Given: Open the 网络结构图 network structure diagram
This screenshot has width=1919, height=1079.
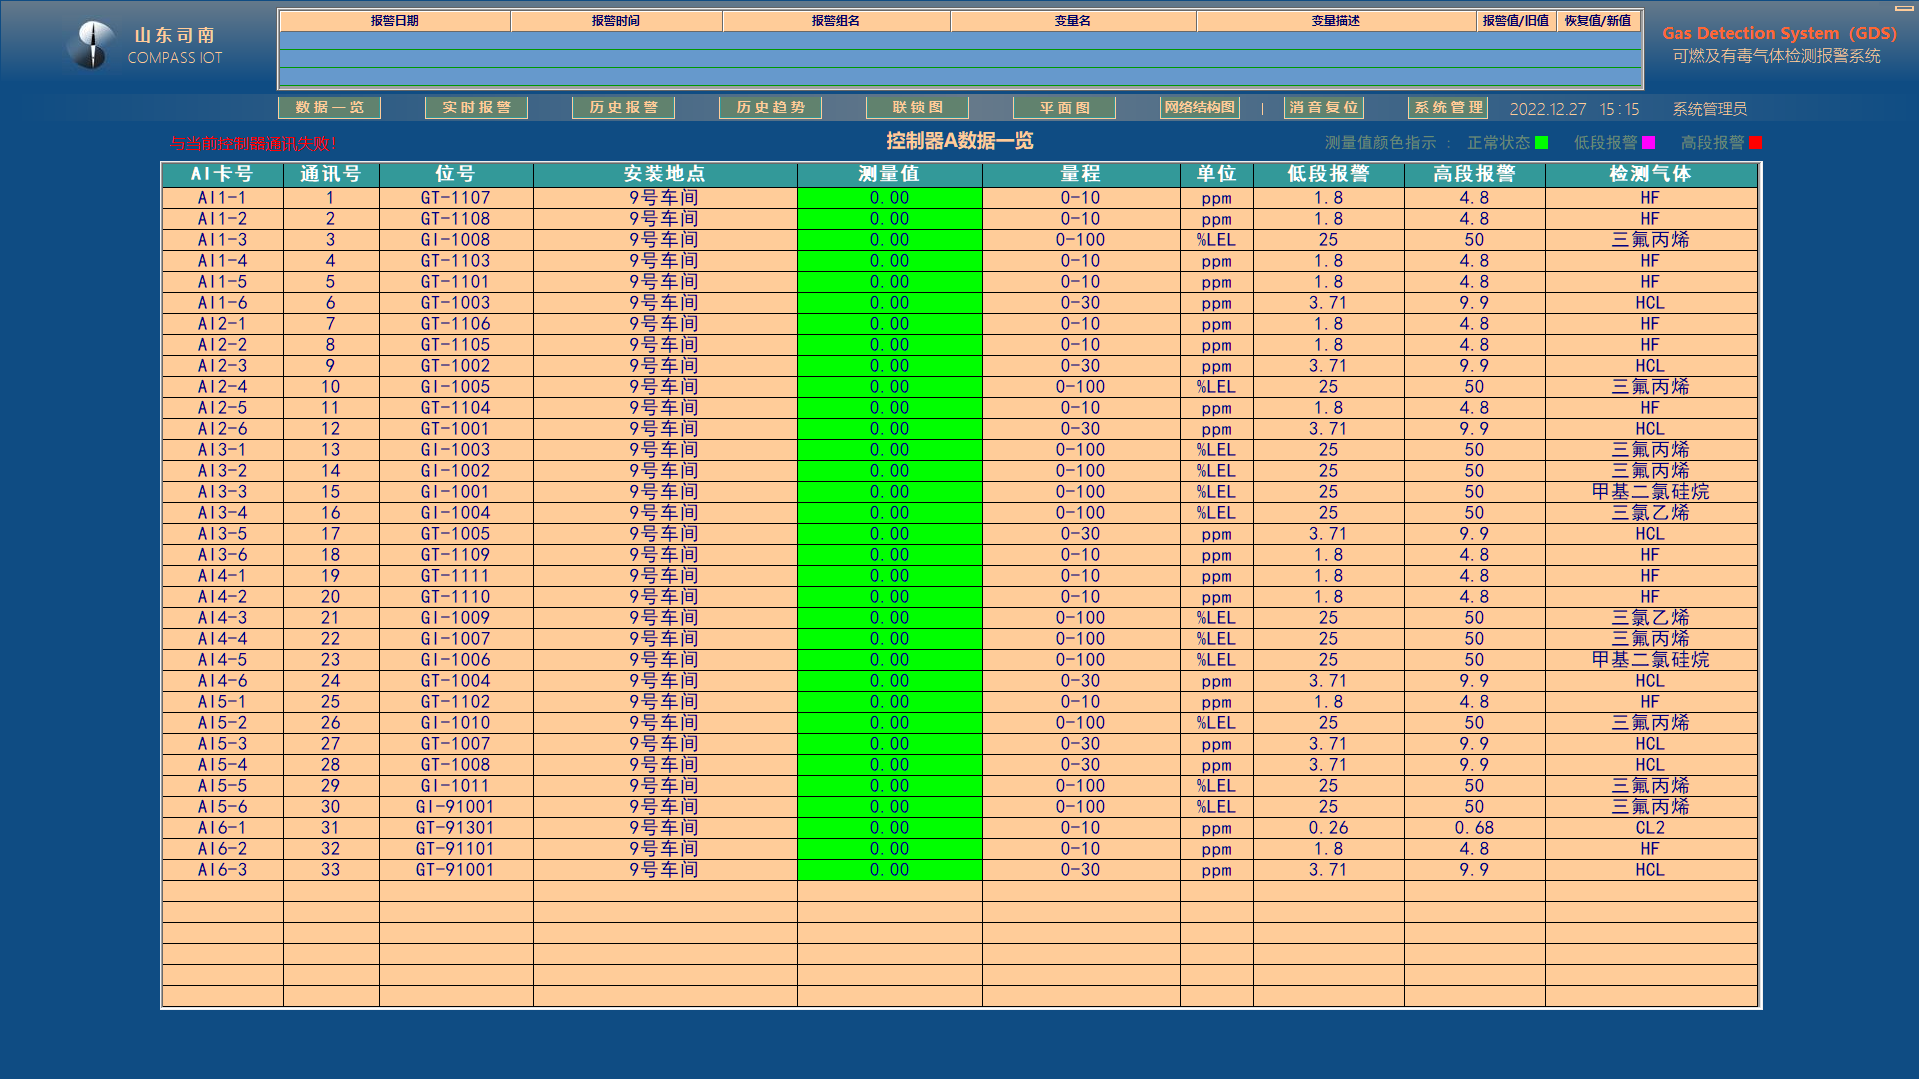Looking at the screenshot, I should (x=1199, y=107).
